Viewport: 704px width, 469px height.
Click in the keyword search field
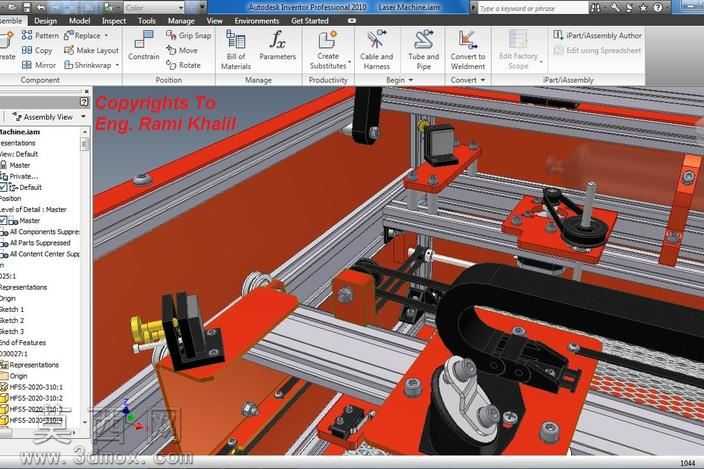pos(532,8)
